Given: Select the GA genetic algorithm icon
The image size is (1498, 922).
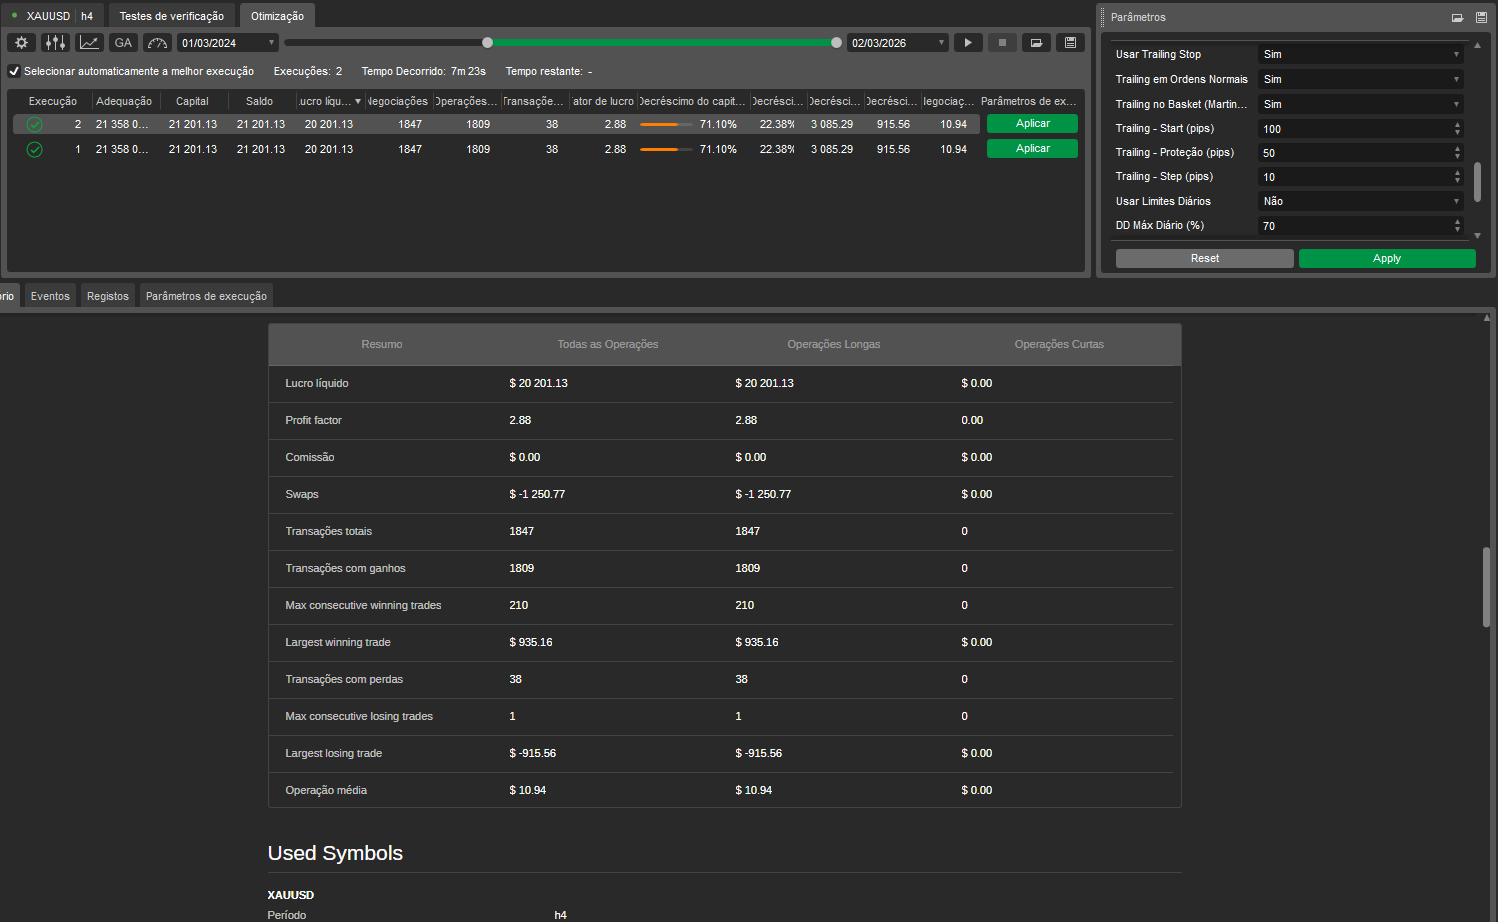Looking at the screenshot, I should pos(122,42).
